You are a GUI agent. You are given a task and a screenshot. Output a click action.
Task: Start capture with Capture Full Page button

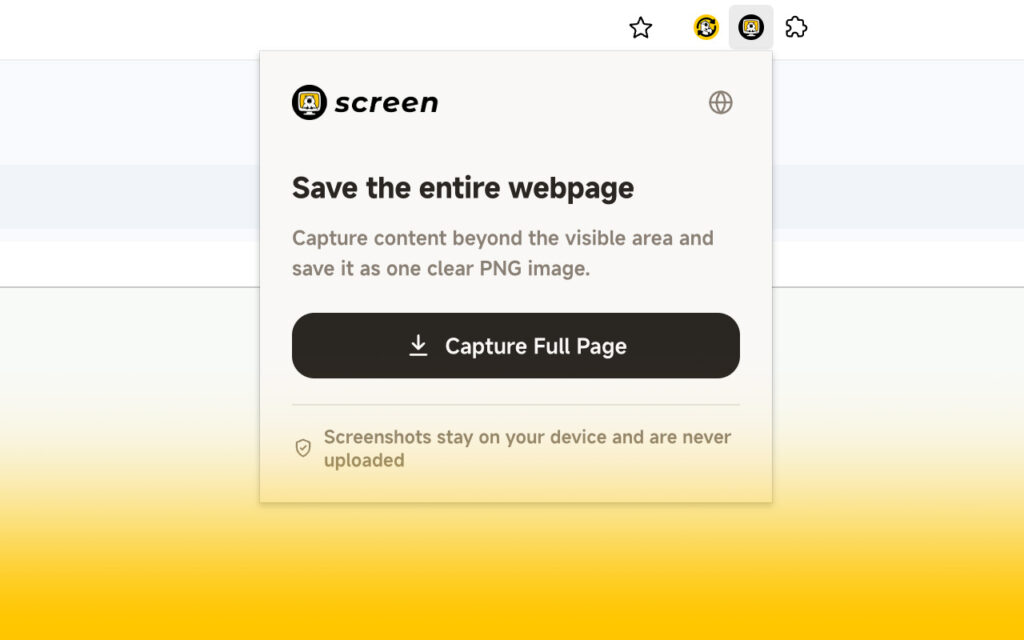click(516, 345)
